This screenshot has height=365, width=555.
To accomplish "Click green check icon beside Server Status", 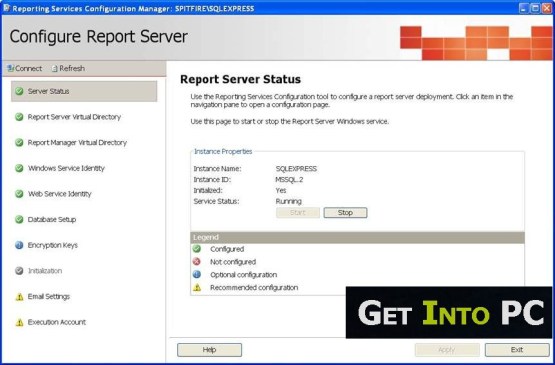I will (19, 91).
